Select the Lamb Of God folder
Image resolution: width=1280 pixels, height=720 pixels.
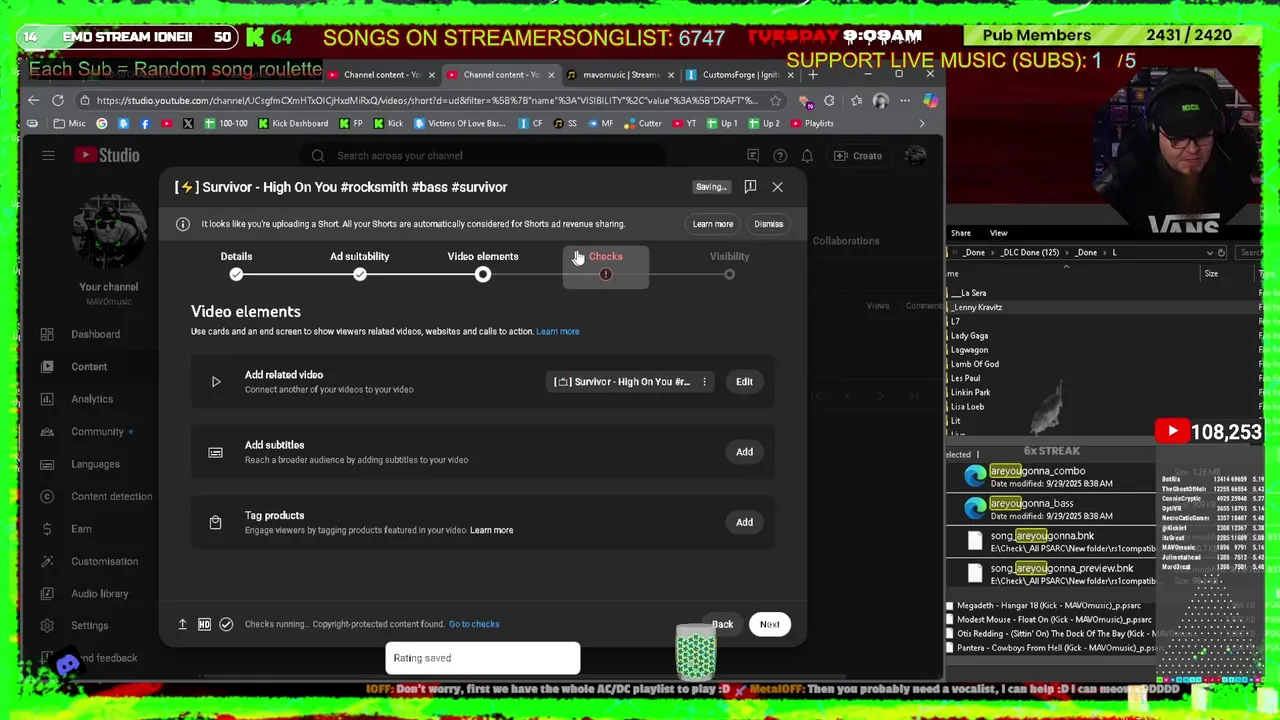pos(975,364)
